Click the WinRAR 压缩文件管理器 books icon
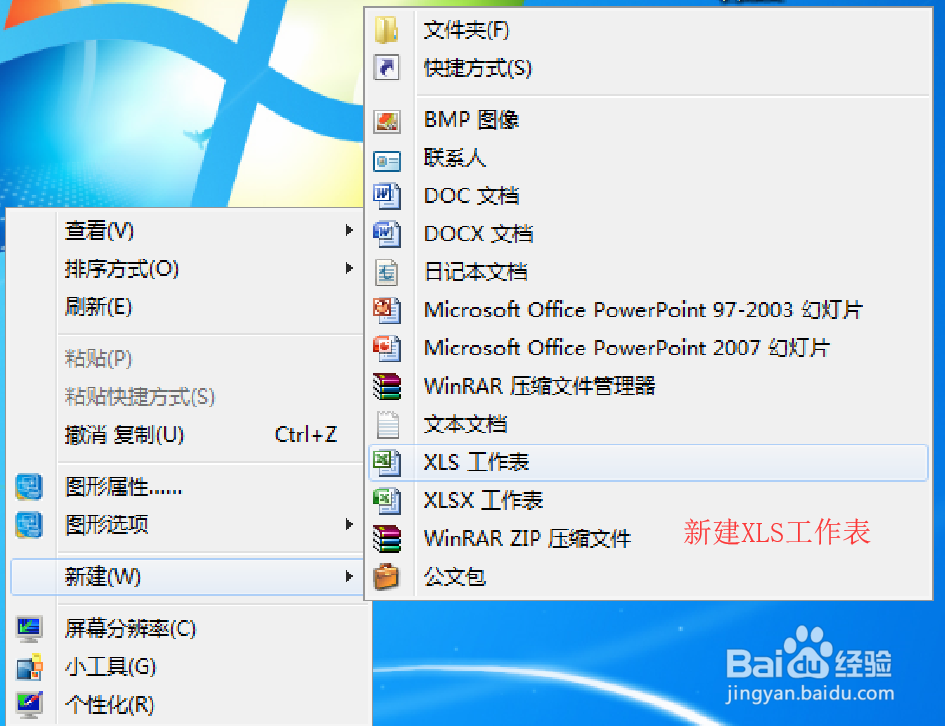 (386, 386)
